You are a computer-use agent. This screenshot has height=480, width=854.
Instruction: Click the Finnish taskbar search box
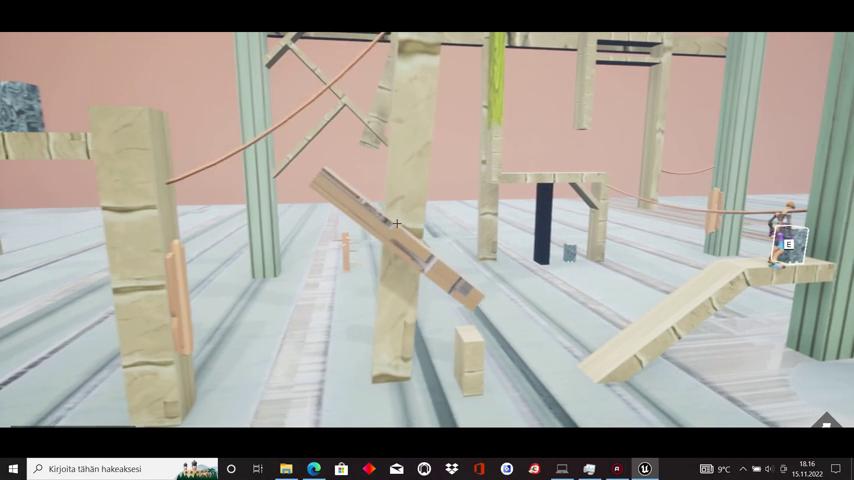tap(110, 468)
